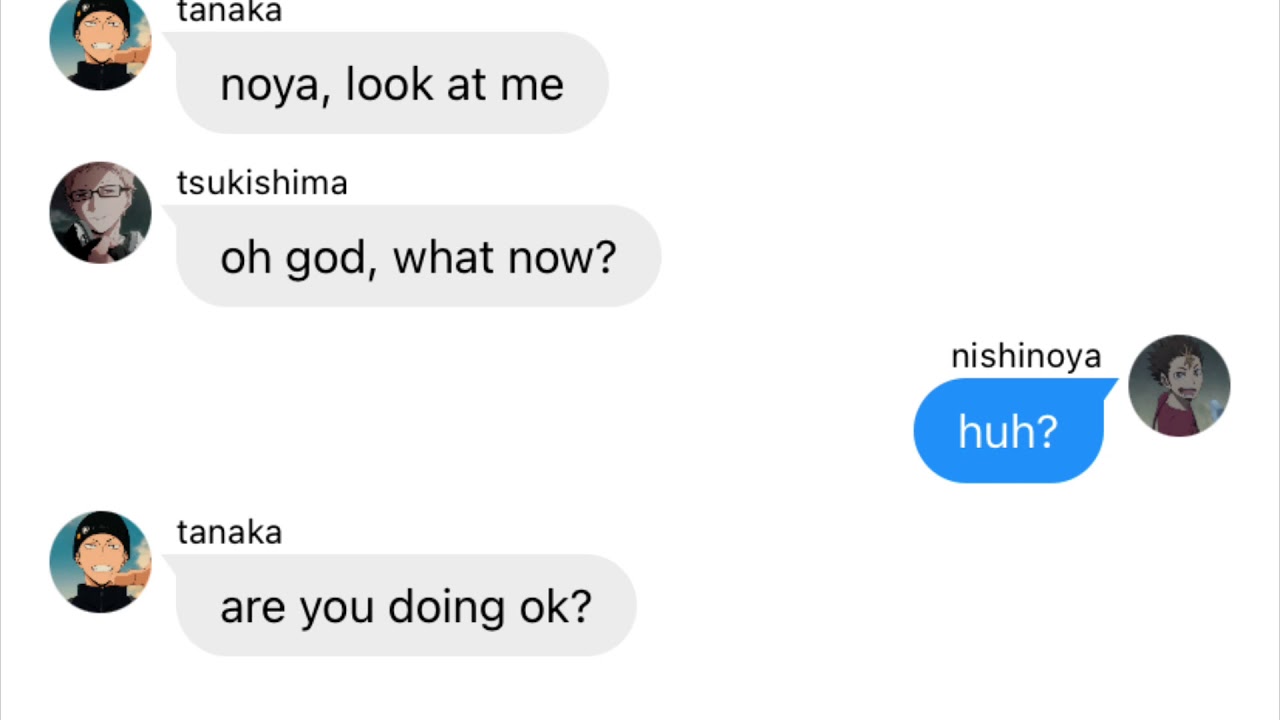Select the 'oh god, what now?' bubble
The width and height of the screenshot is (1280, 720).
pyautogui.click(x=418, y=258)
